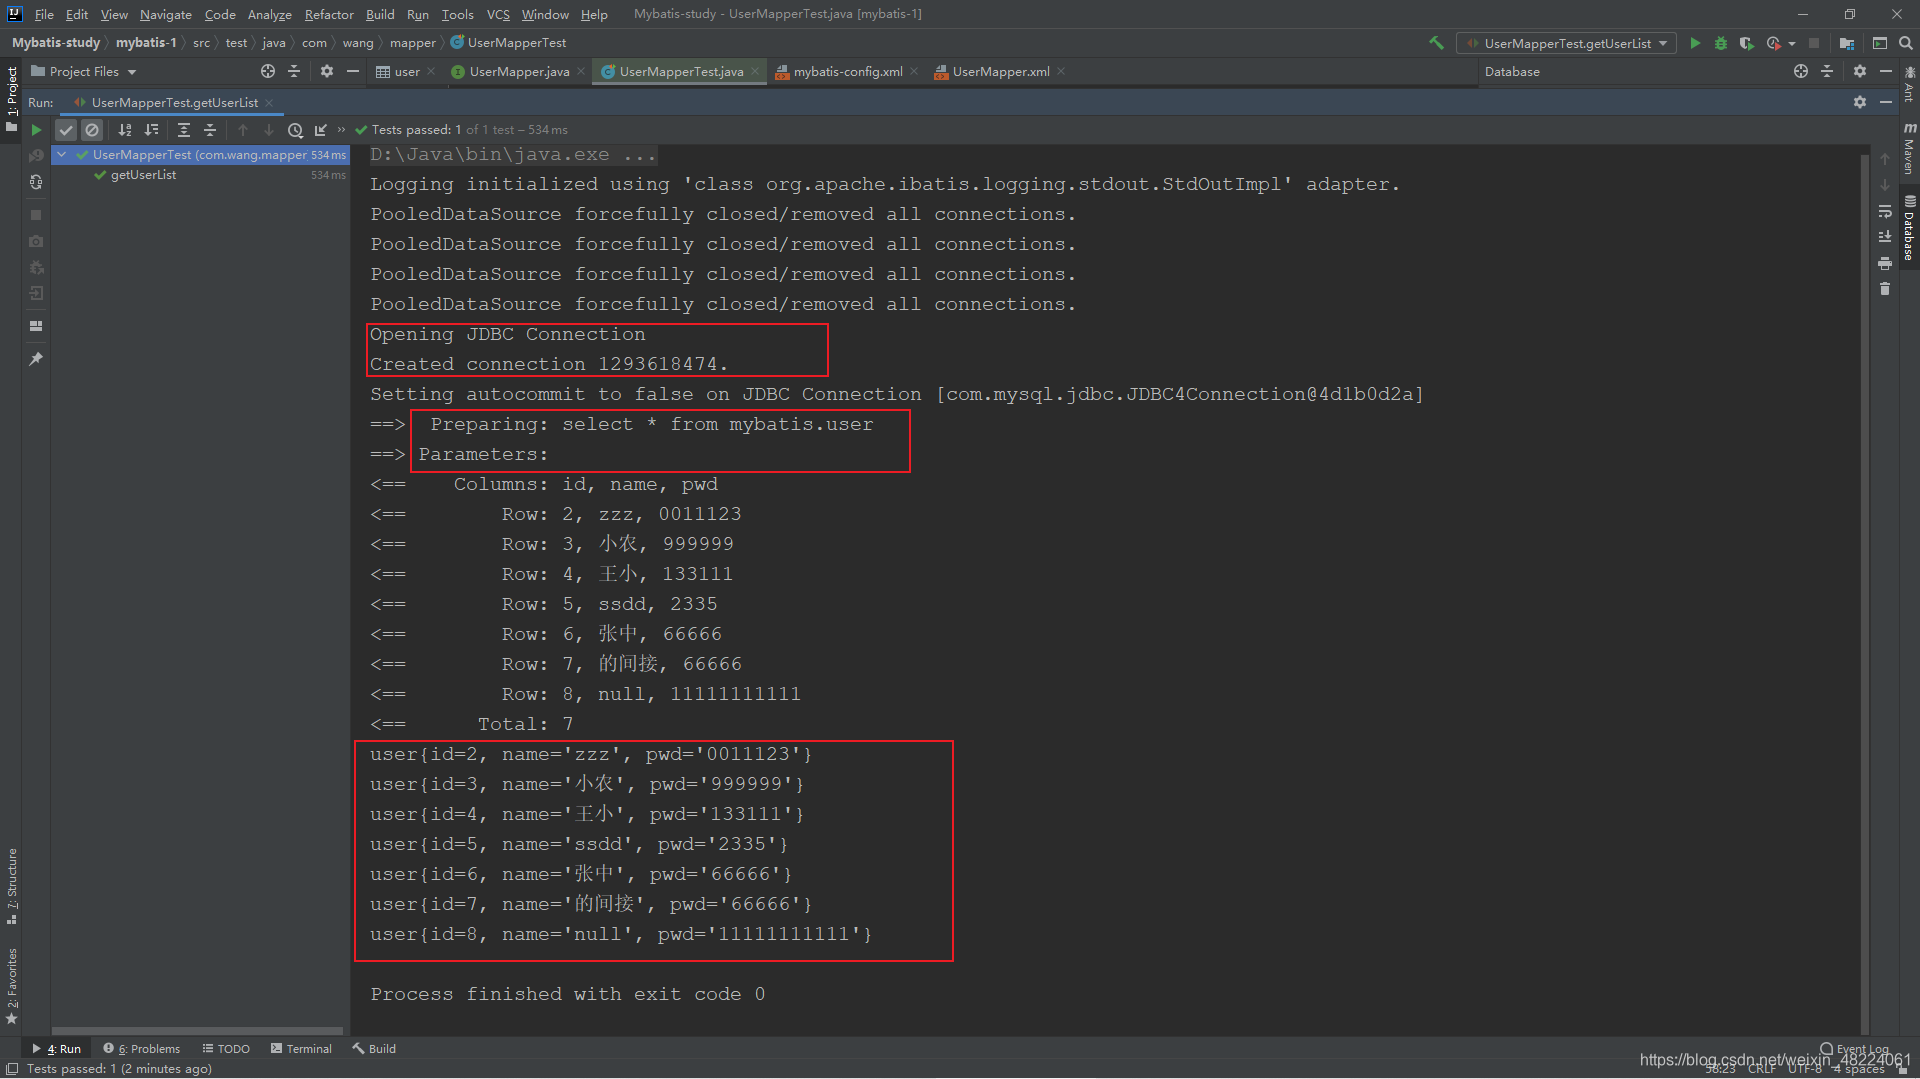Rerun tests with the Run panel play icon
Screen dimensions: 1920x1079
pyautogui.click(x=36, y=130)
